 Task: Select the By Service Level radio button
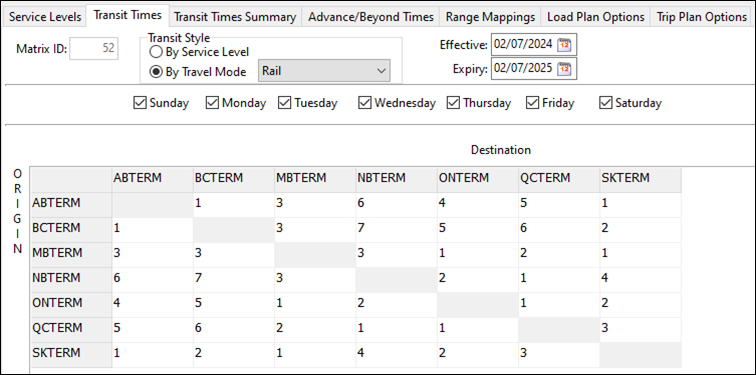pyautogui.click(x=156, y=52)
